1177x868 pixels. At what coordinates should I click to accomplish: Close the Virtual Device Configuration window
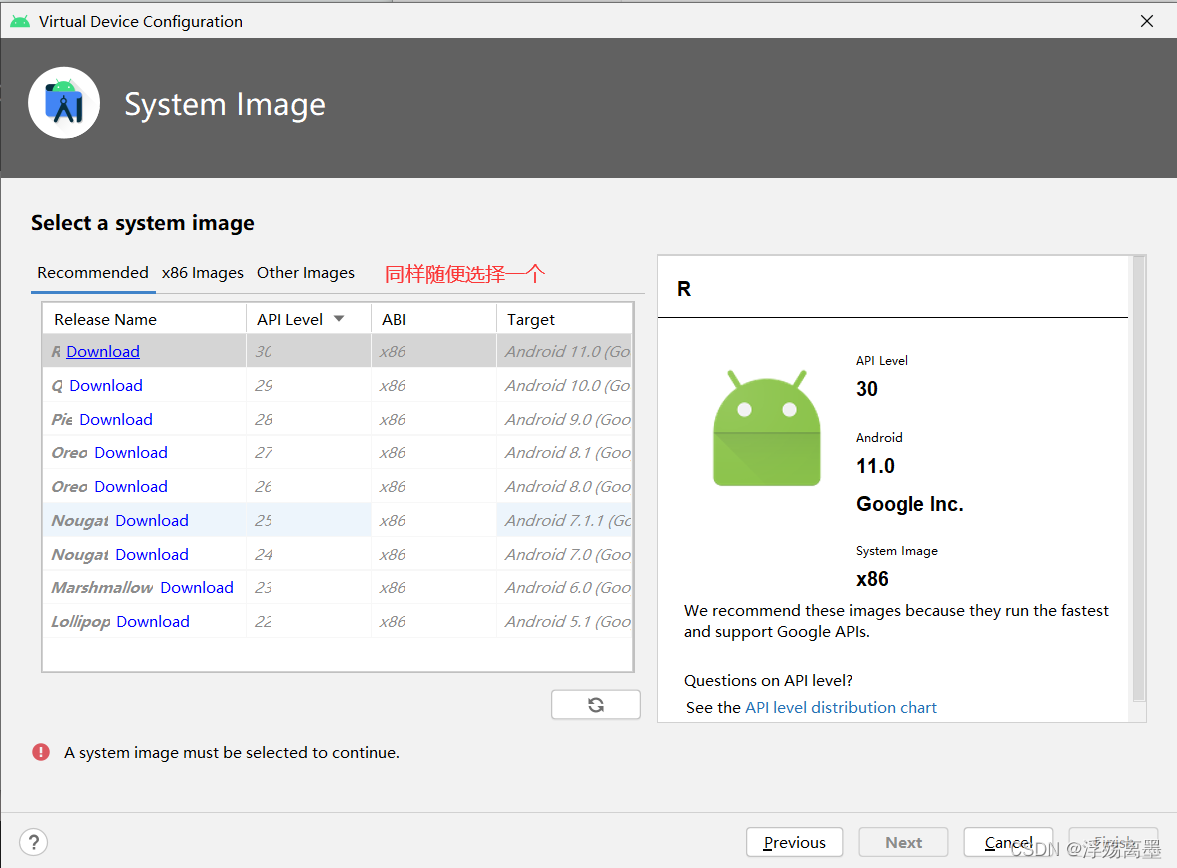[x=1146, y=21]
